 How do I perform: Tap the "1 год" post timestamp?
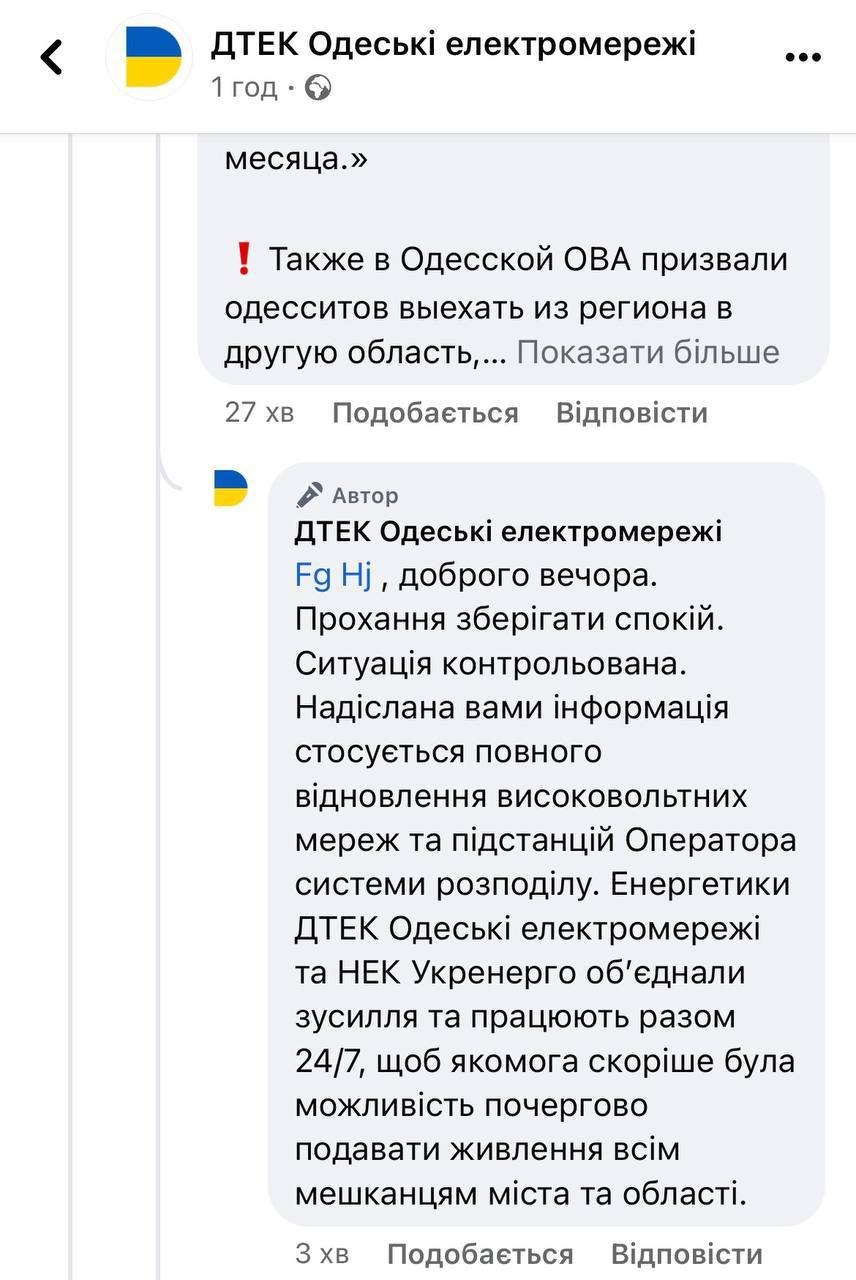tap(244, 89)
